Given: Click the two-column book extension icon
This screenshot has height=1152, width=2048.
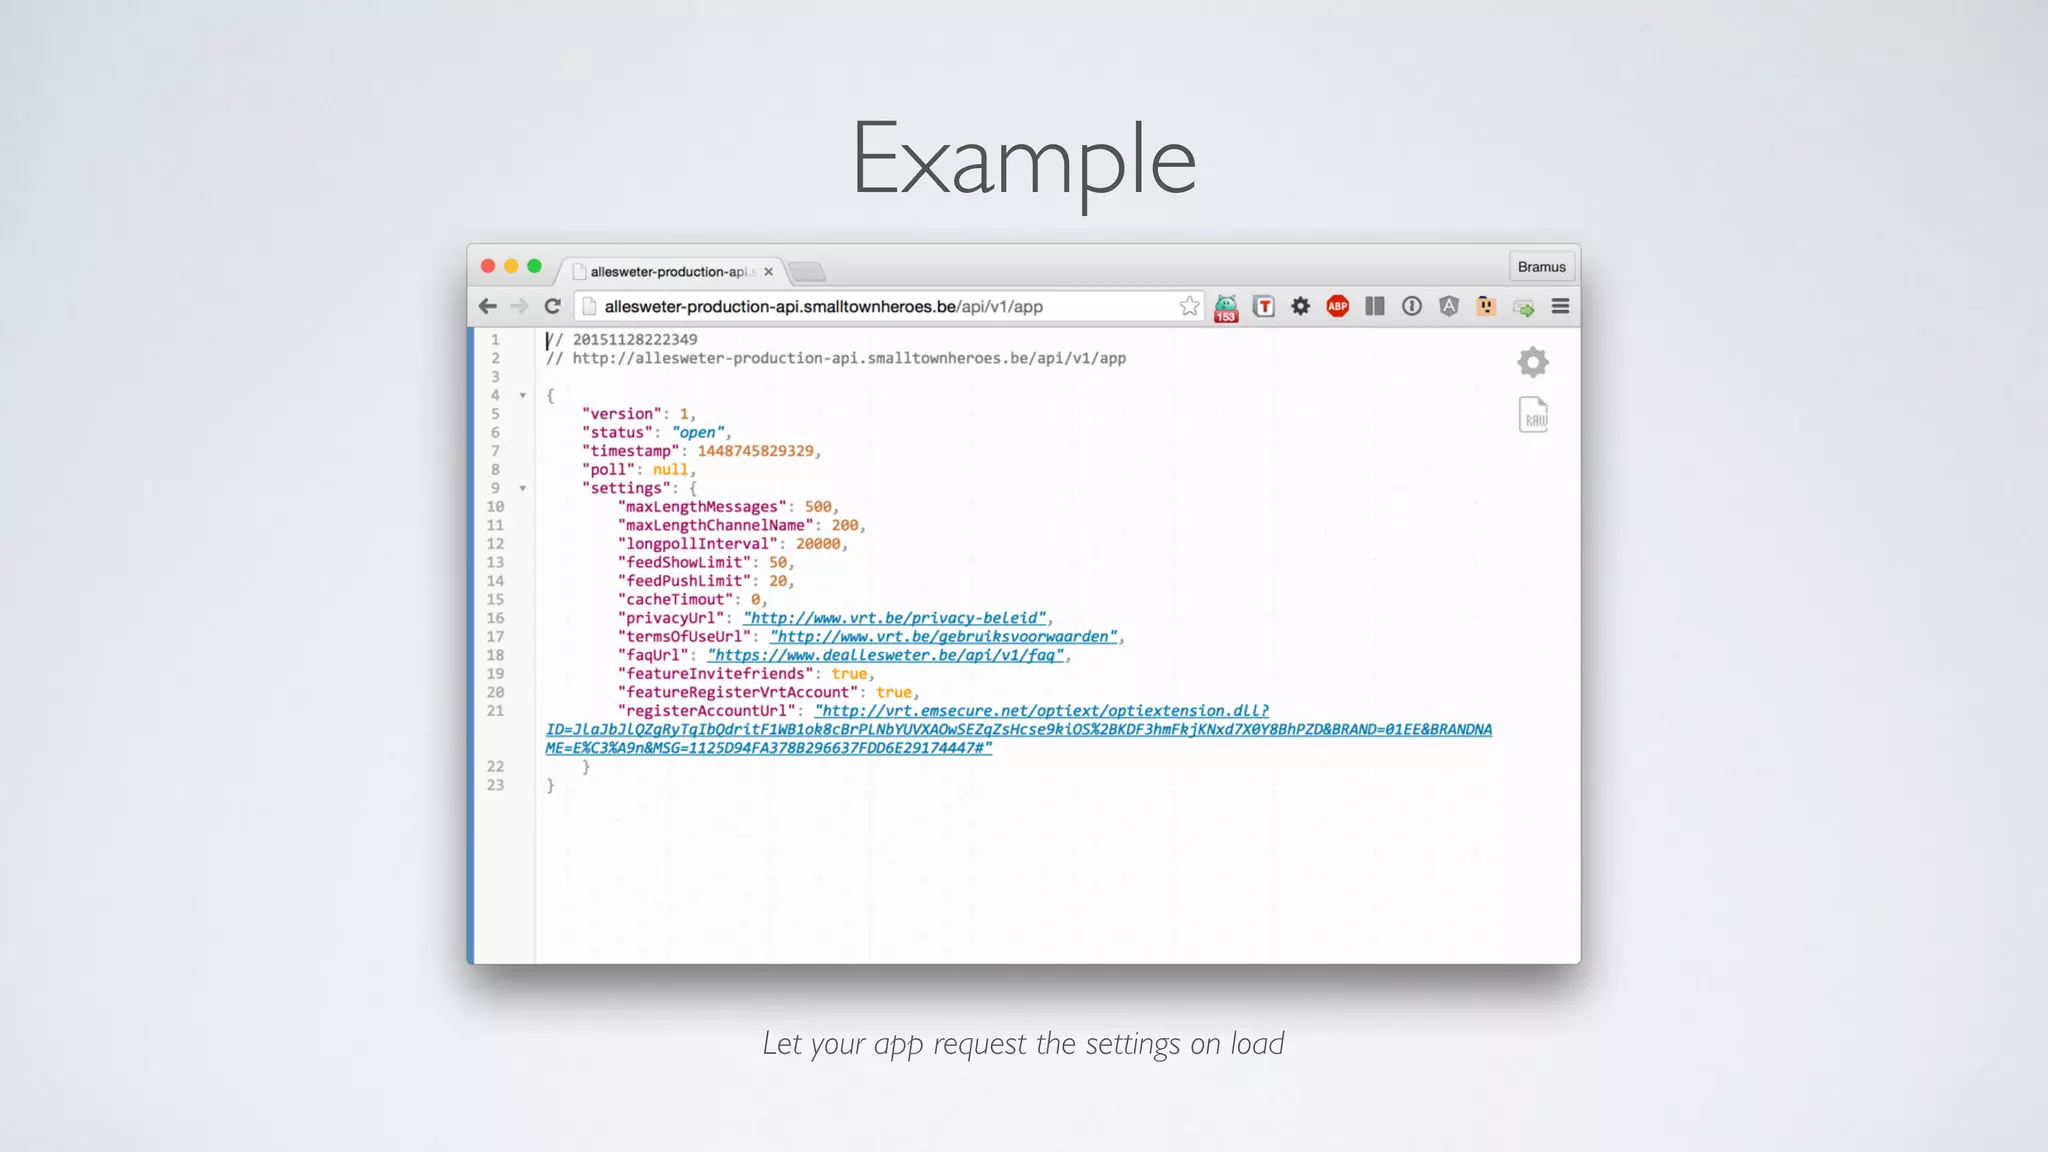Looking at the screenshot, I should click(1375, 306).
